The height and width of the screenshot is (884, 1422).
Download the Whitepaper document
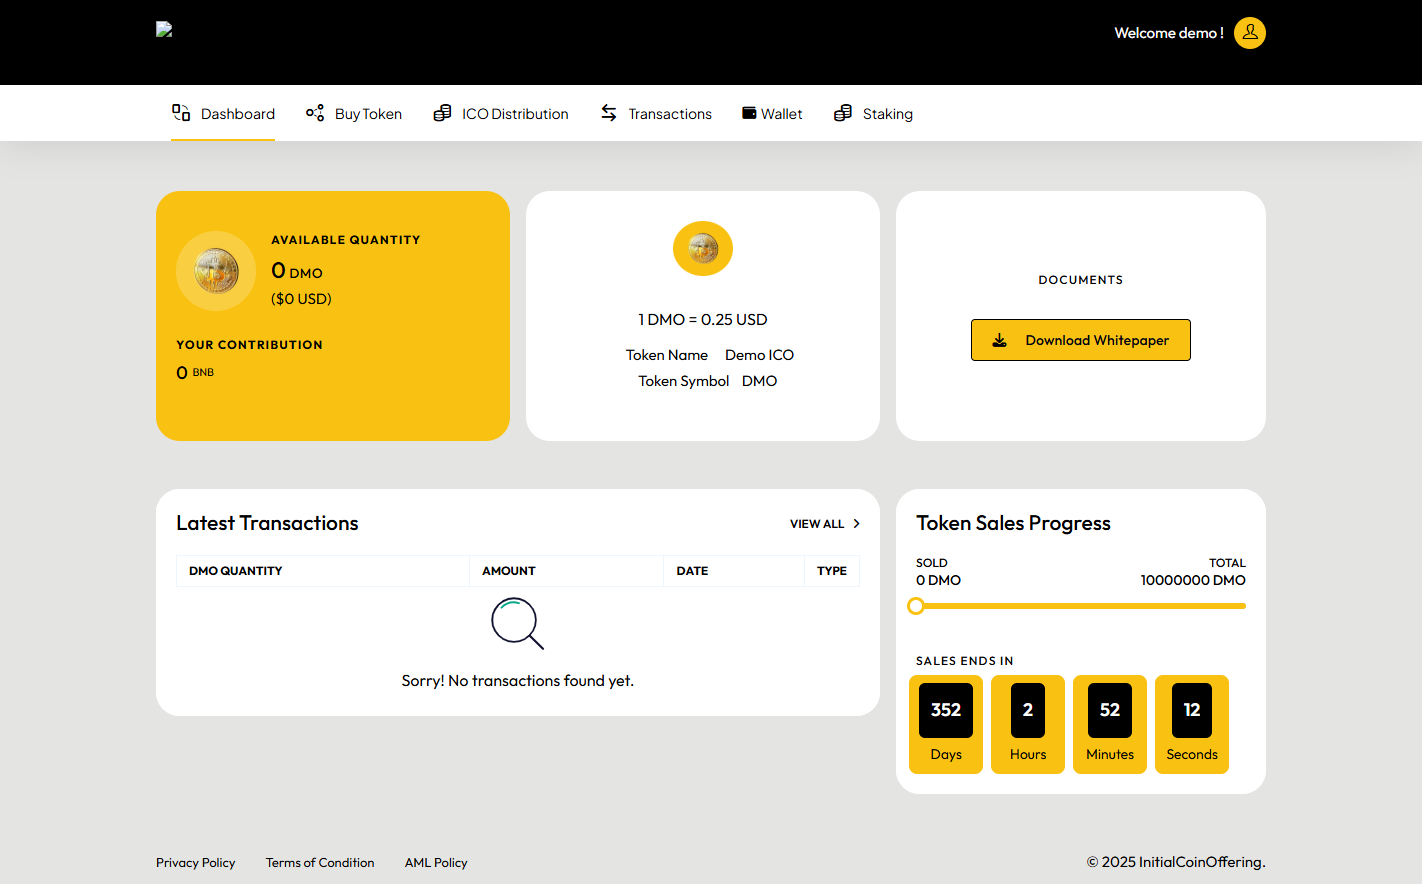point(1080,340)
